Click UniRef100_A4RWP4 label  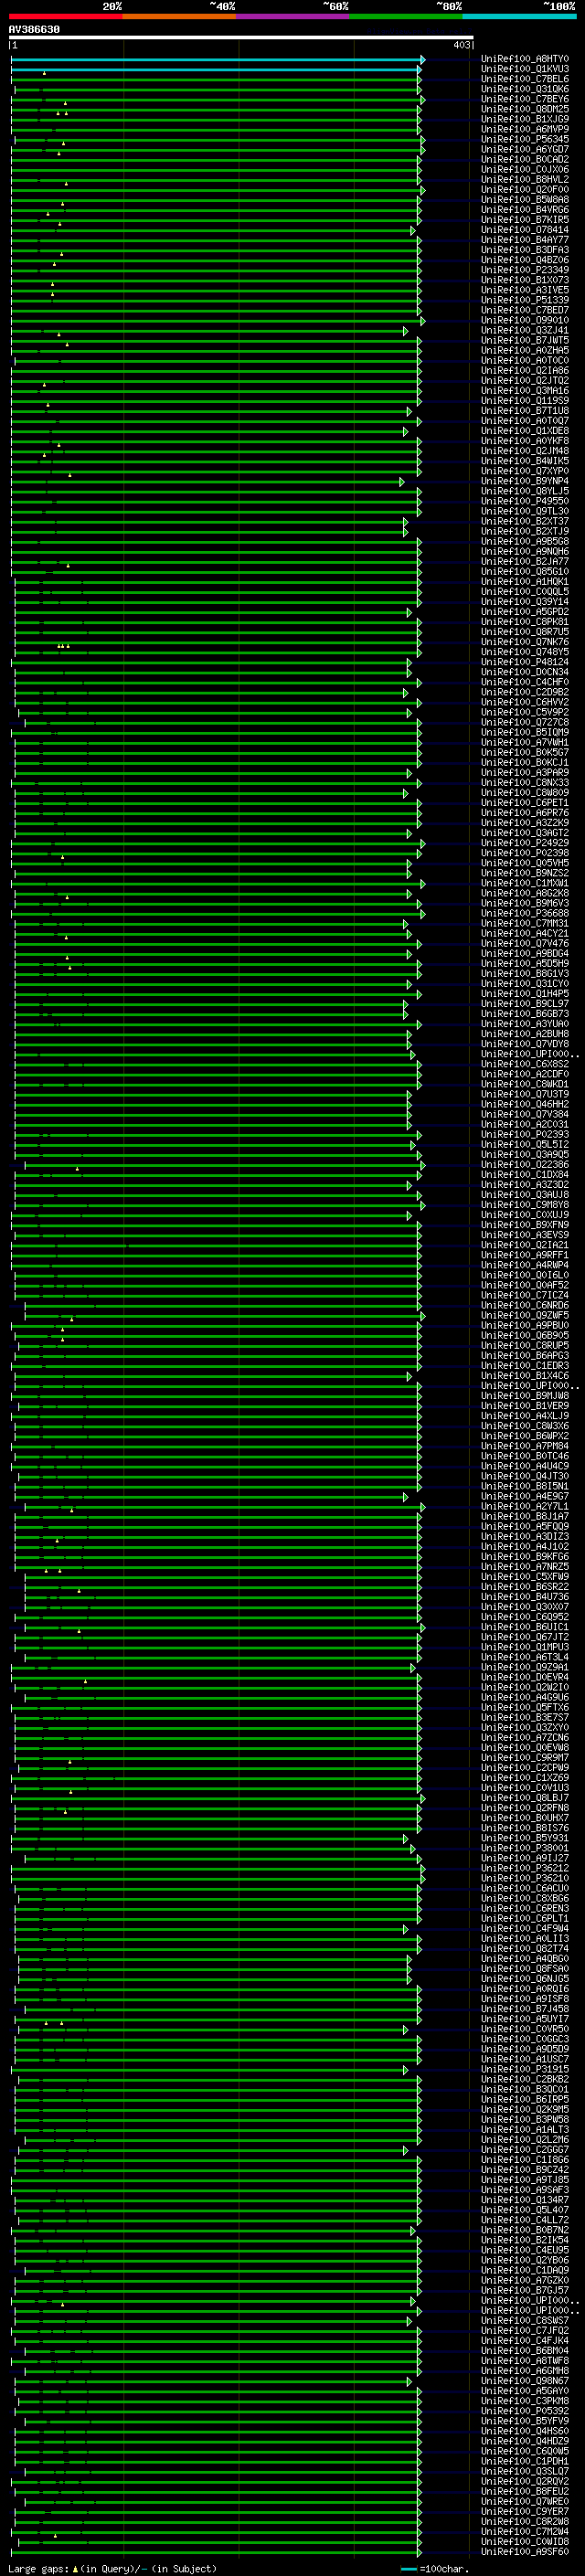click(x=525, y=1265)
